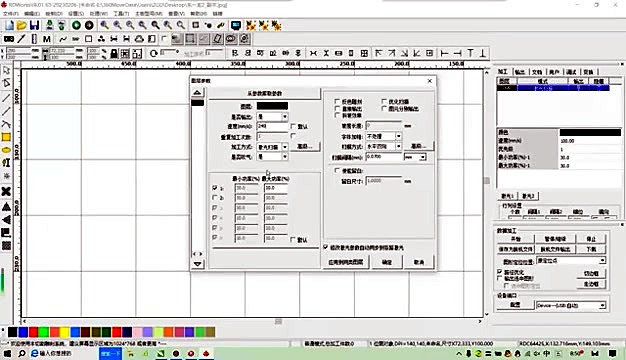Image resolution: width=626 pixels, height=360 pixels.
Task: Toggle the direct-output checkbox in the layer dialog
Action: tap(337, 108)
